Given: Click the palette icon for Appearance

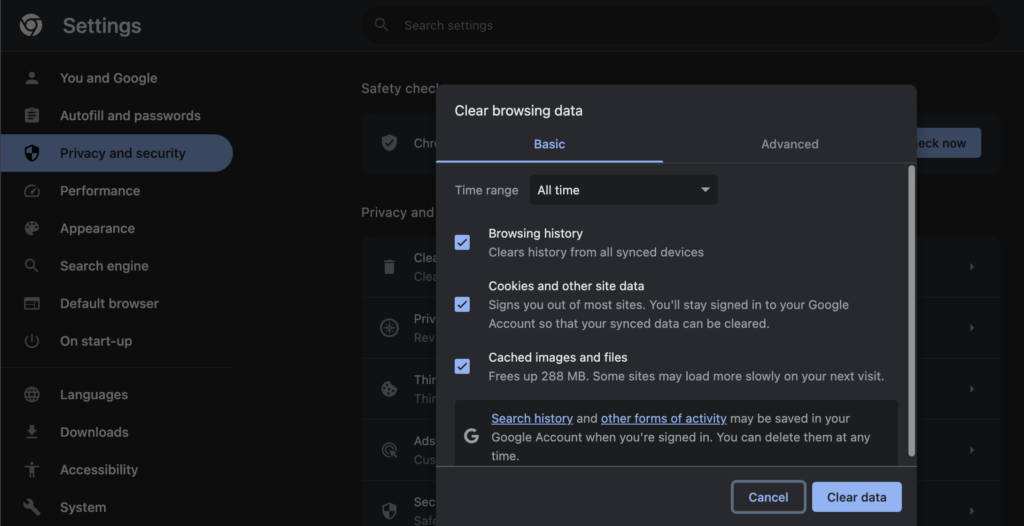Looking at the screenshot, I should tap(31, 229).
